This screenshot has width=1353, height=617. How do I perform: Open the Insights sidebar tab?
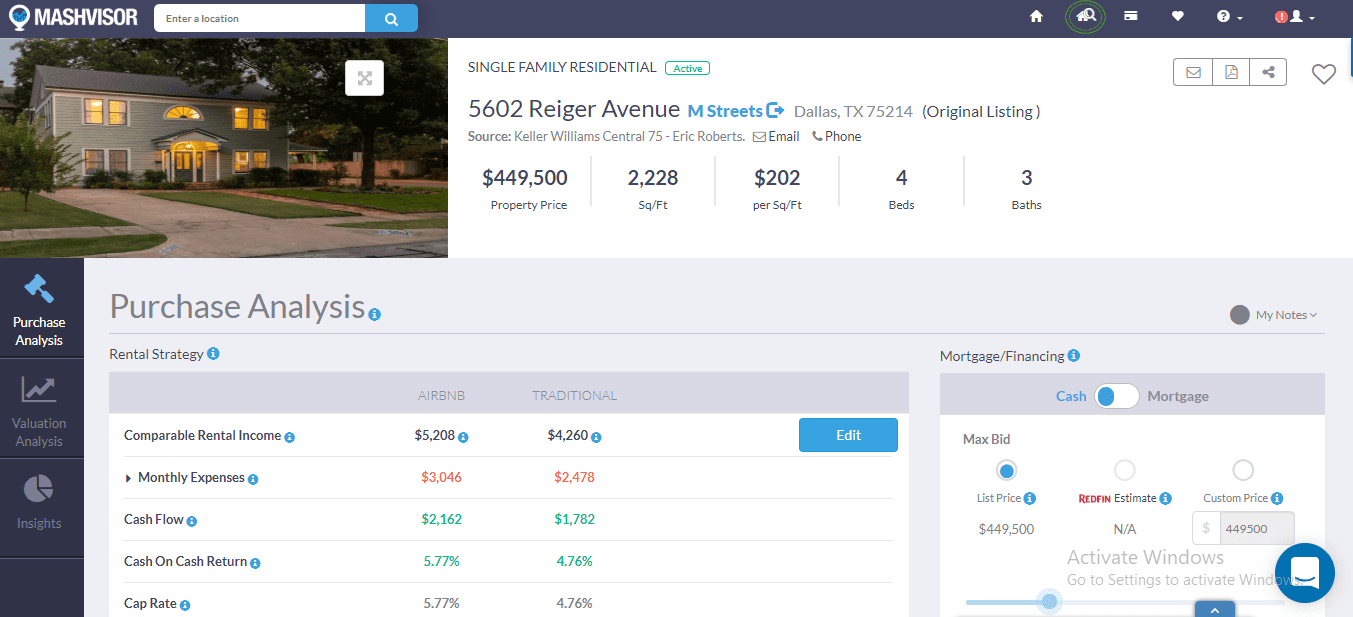[x=40, y=503]
